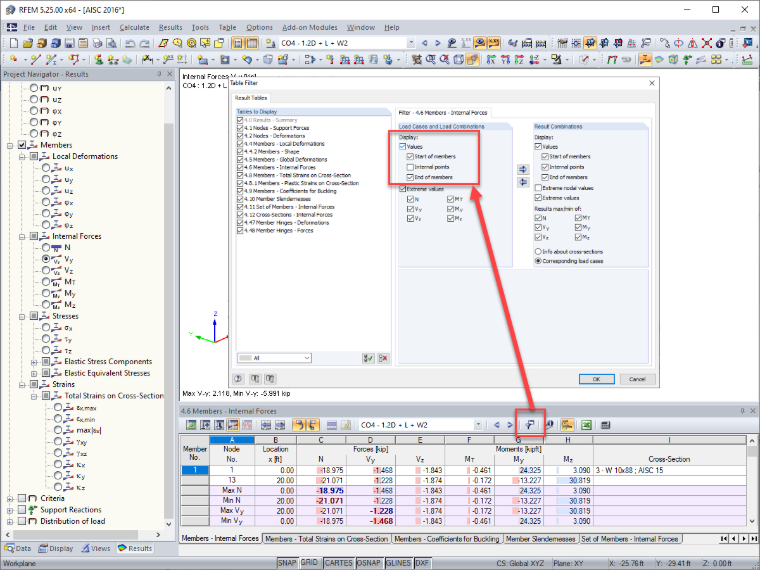Open the CO4 dropdown in results table toolbar
The width and height of the screenshot is (760, 570).
(x=478, y=425)
